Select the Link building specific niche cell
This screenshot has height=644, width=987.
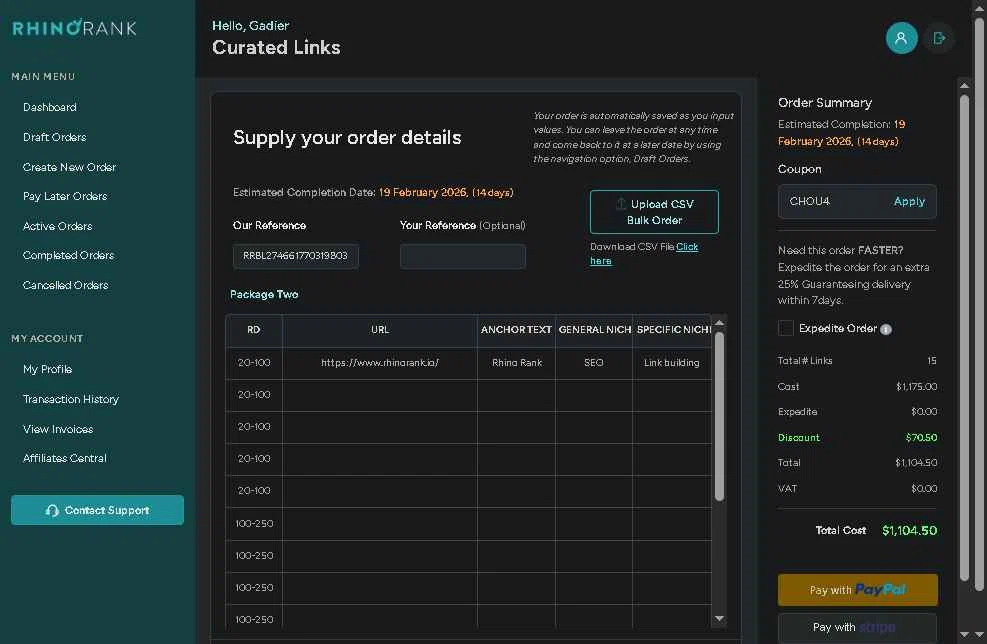click(672, 363)
